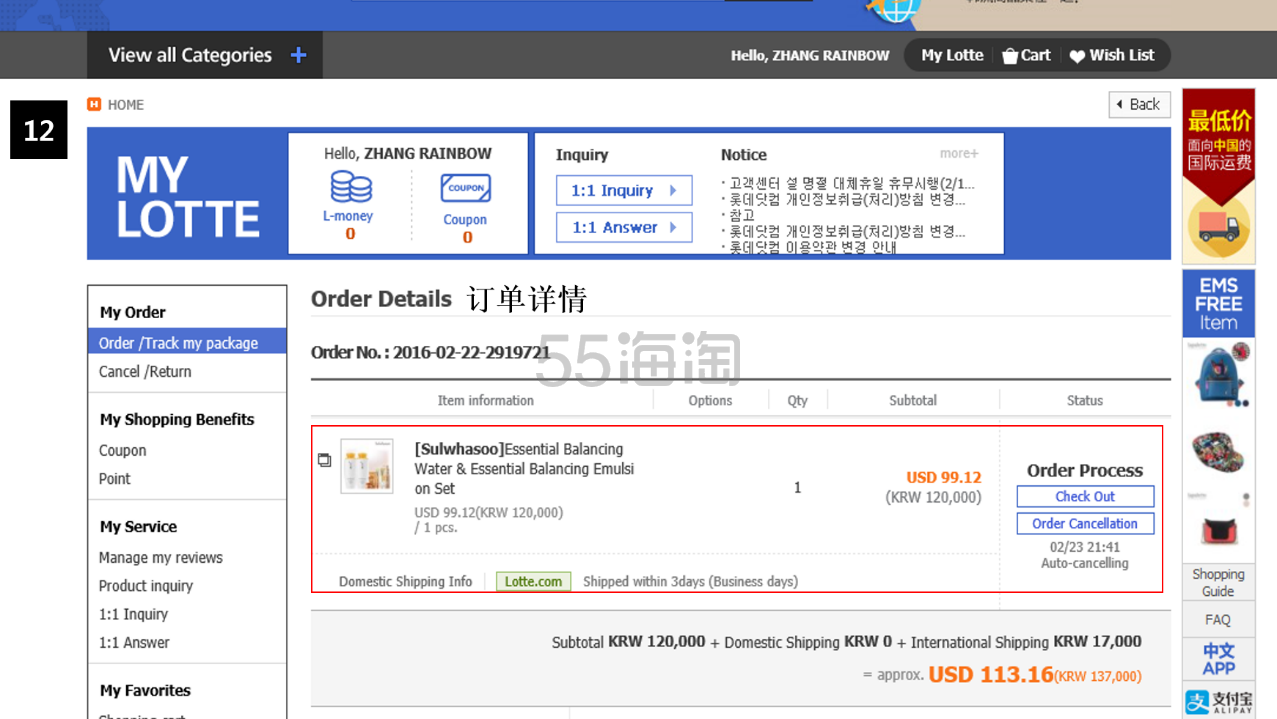Open sidebar 1:1 Answer link
The width and height of the screenshot is (1277, 719).
tap(134, 642)
